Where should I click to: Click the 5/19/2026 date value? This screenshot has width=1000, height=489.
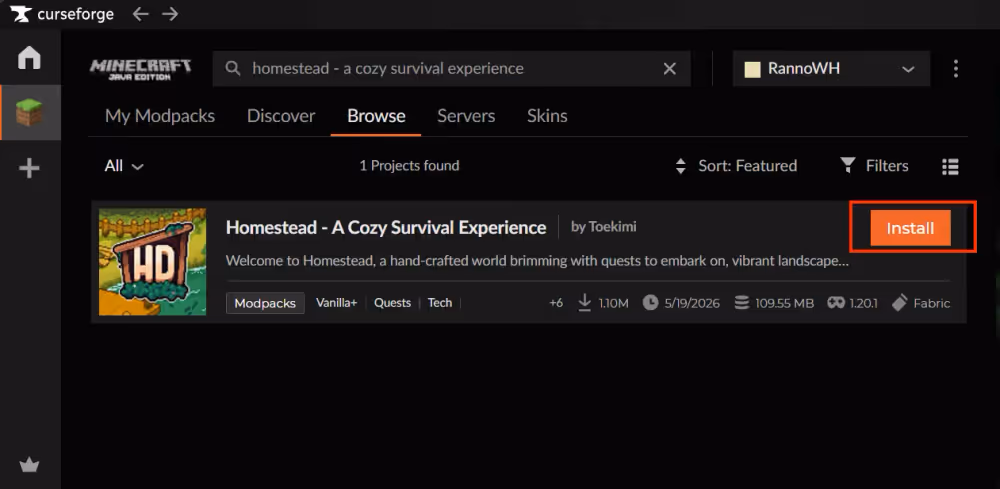click(692, 303)
